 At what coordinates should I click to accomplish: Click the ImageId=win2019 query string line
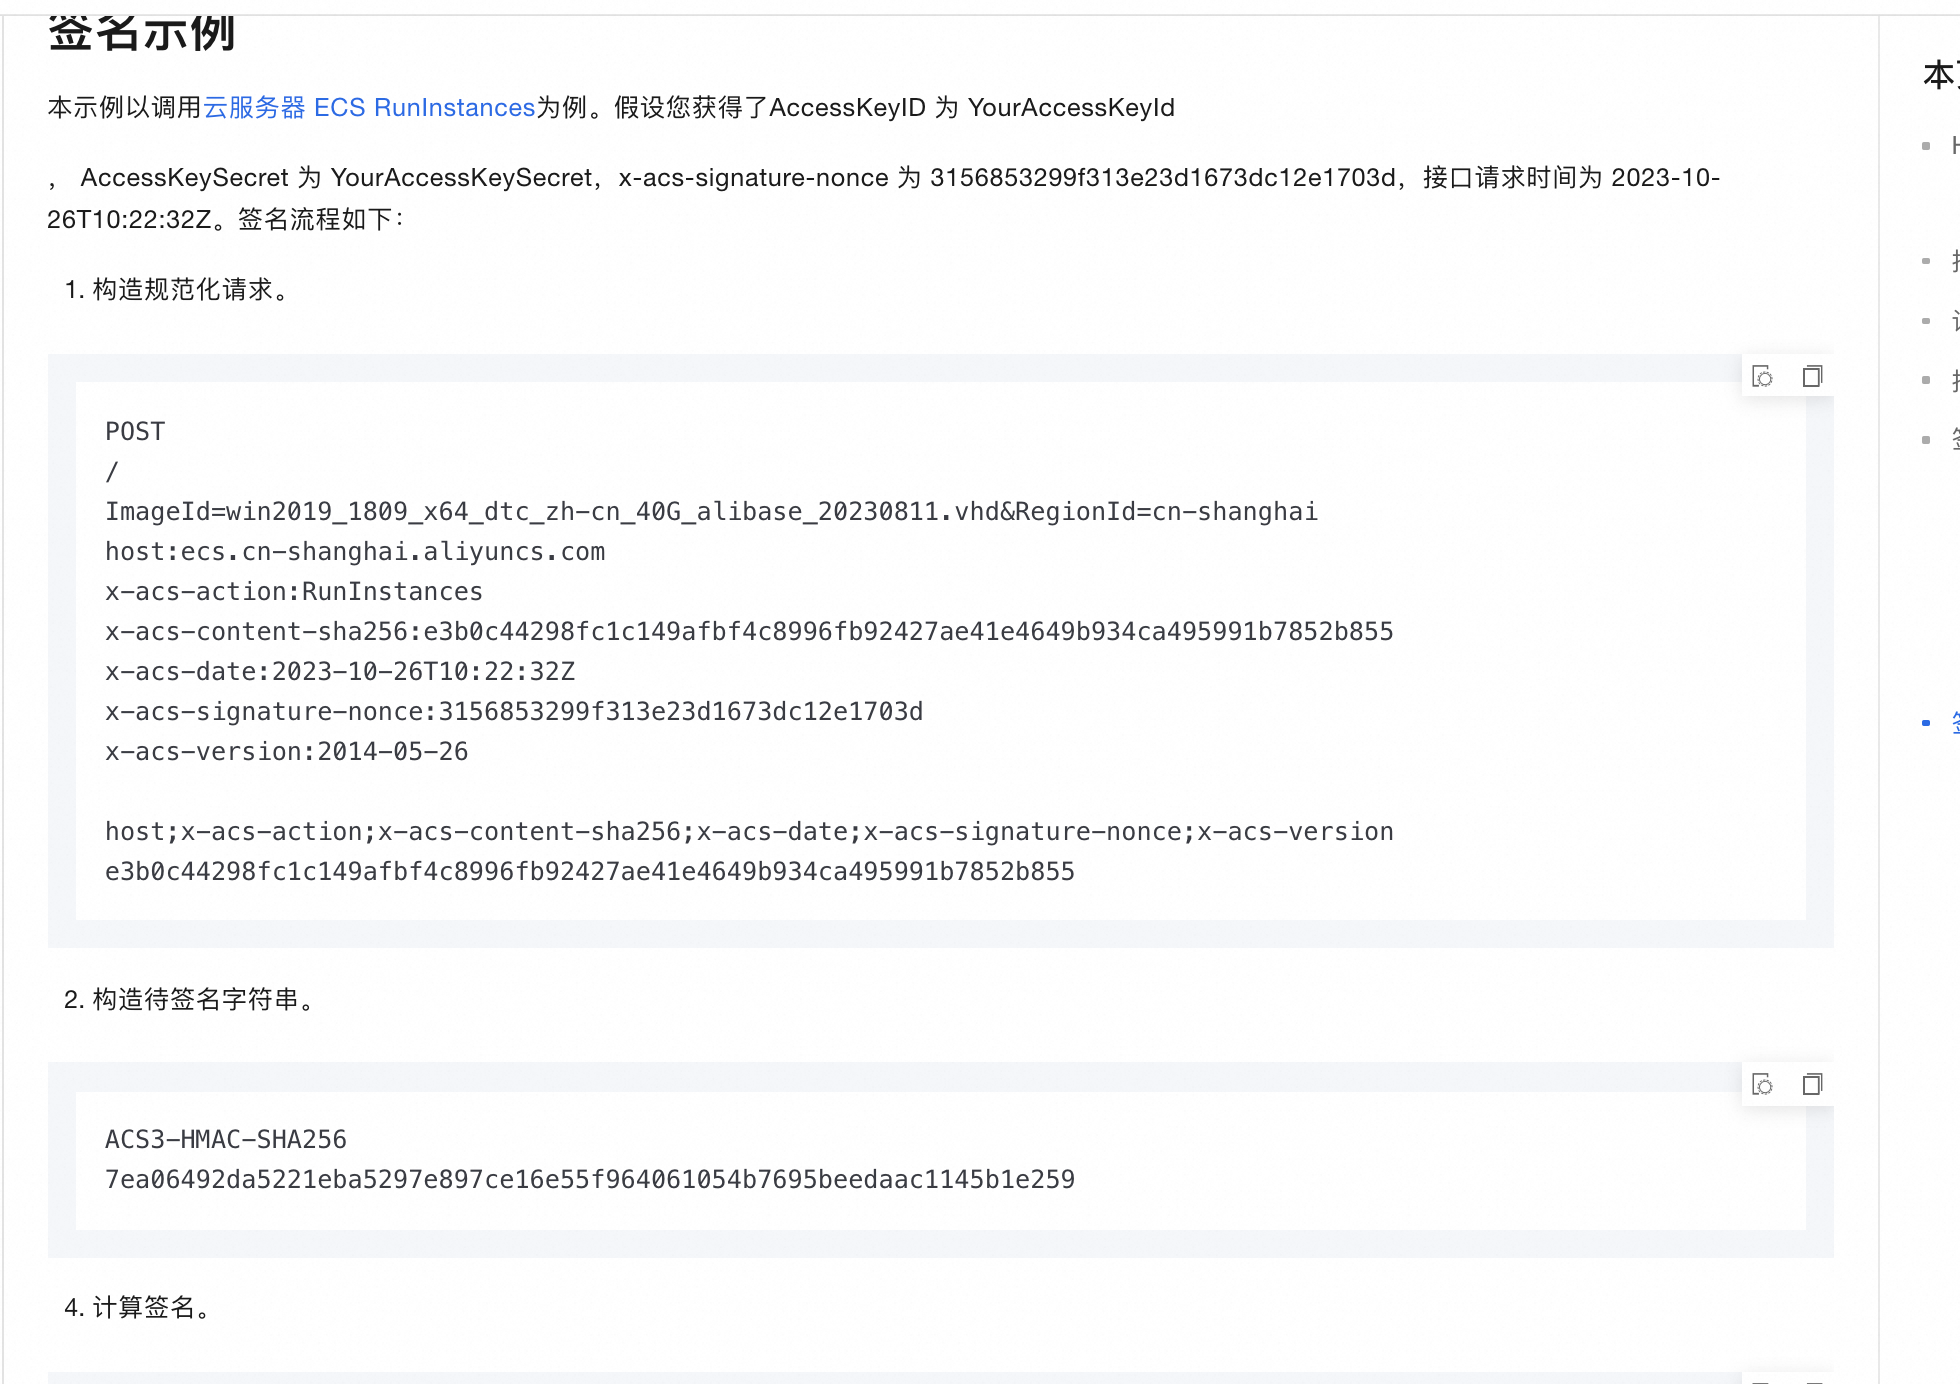coord(711,512)
